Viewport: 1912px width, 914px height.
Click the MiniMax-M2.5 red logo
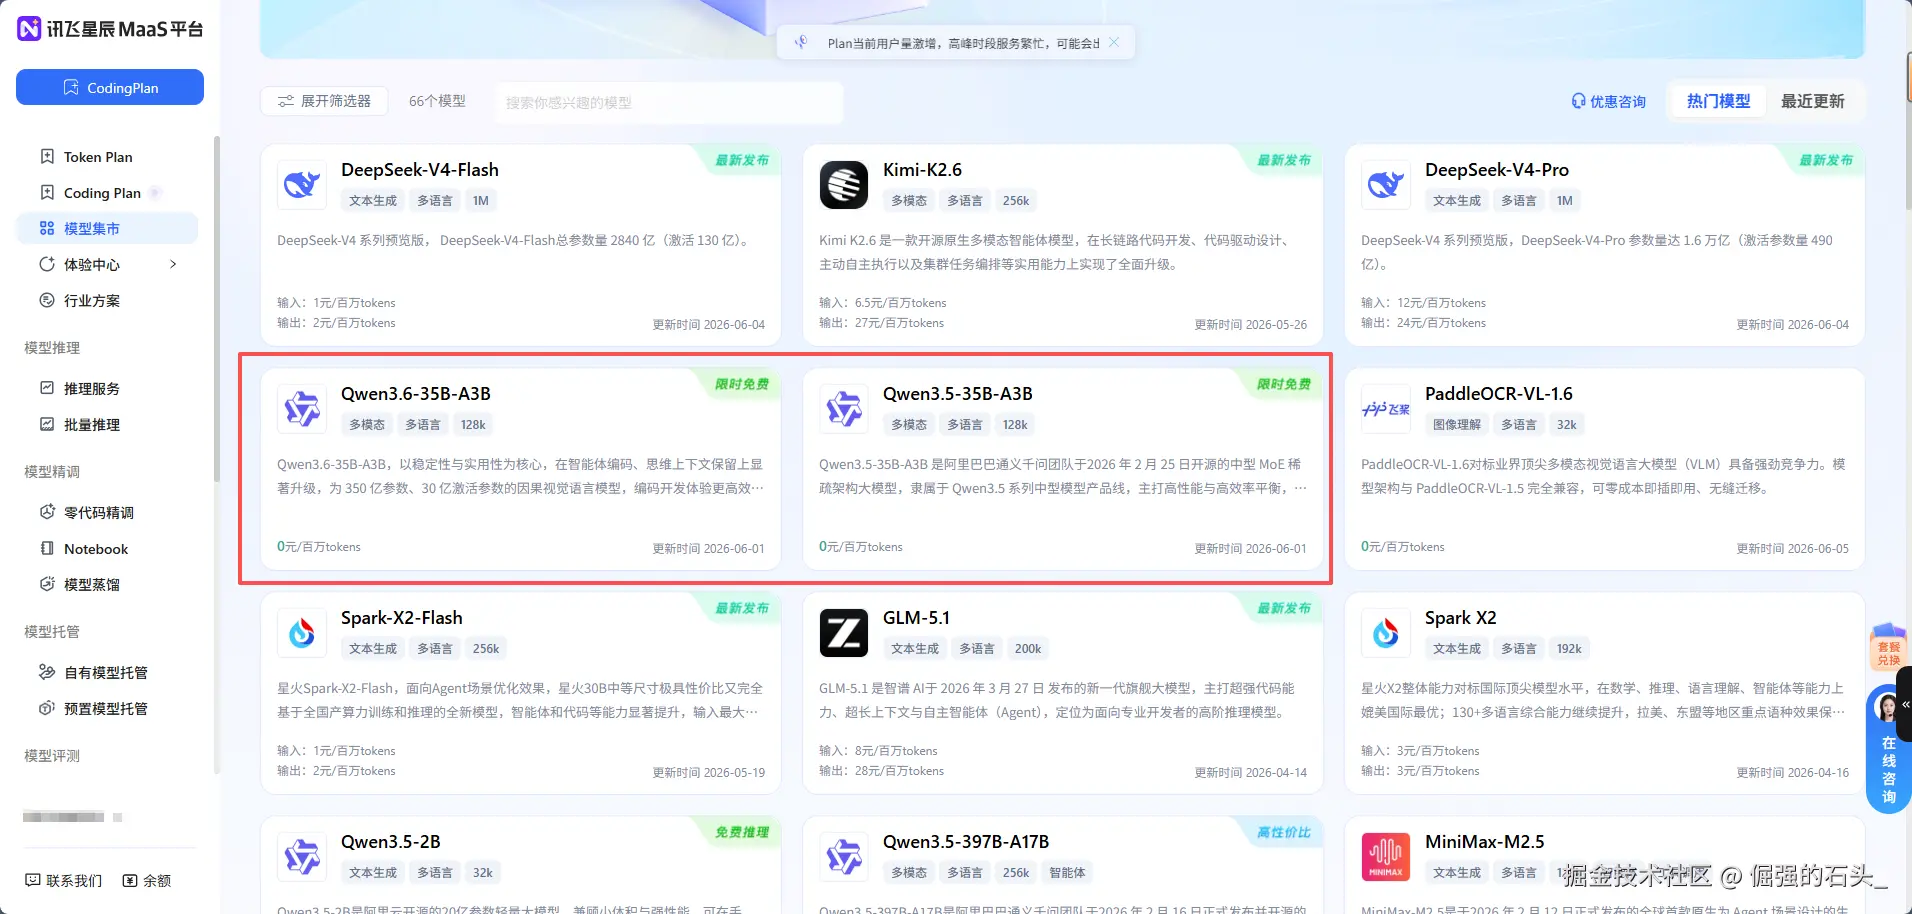1386,857
